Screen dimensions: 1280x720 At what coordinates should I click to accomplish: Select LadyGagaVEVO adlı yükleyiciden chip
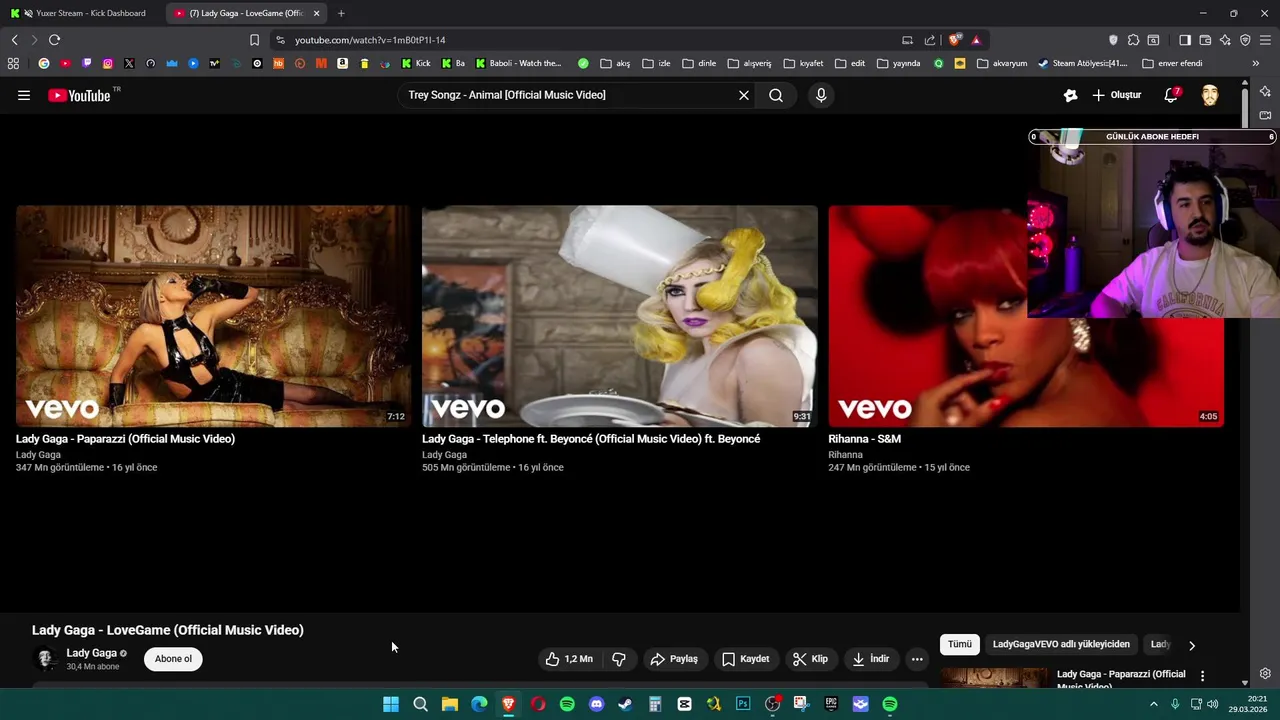1061,645
